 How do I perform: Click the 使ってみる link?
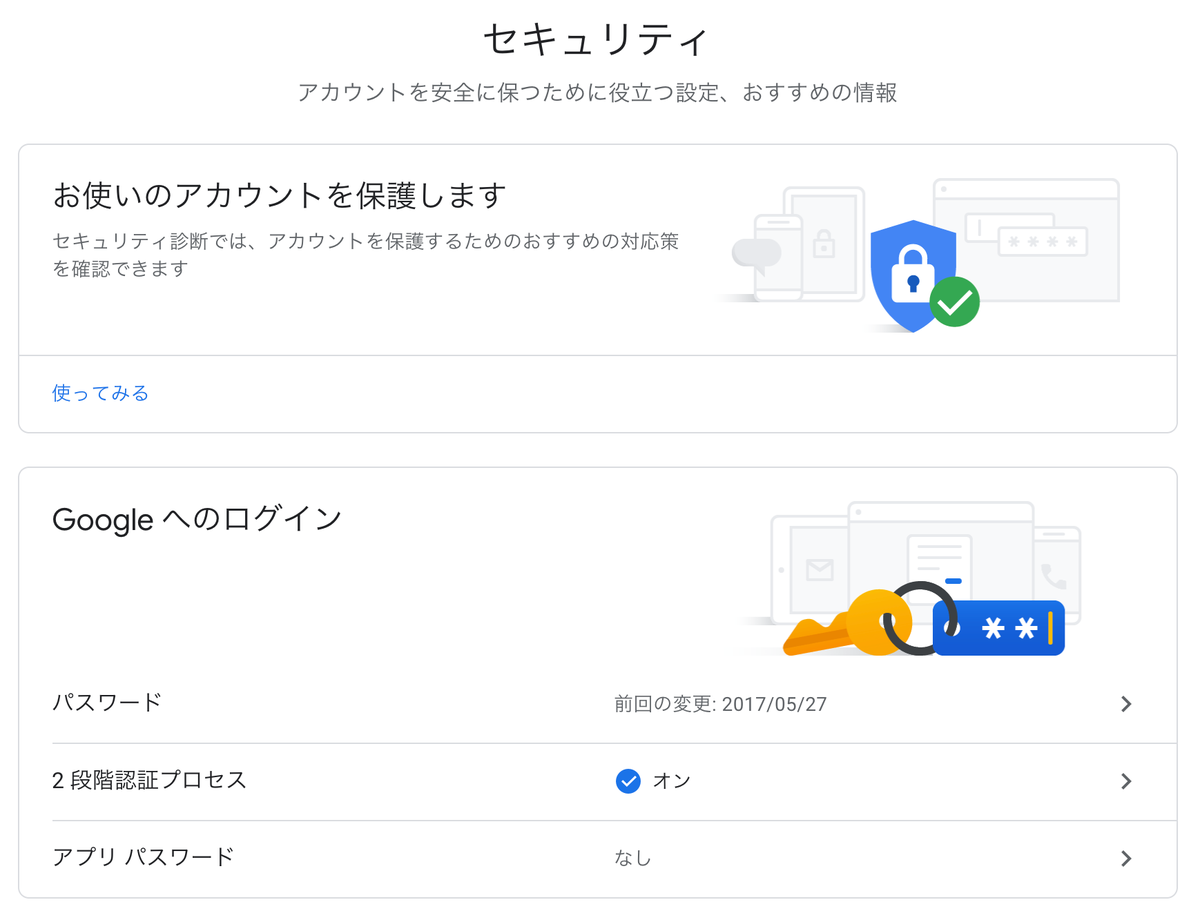pos(100,393)
